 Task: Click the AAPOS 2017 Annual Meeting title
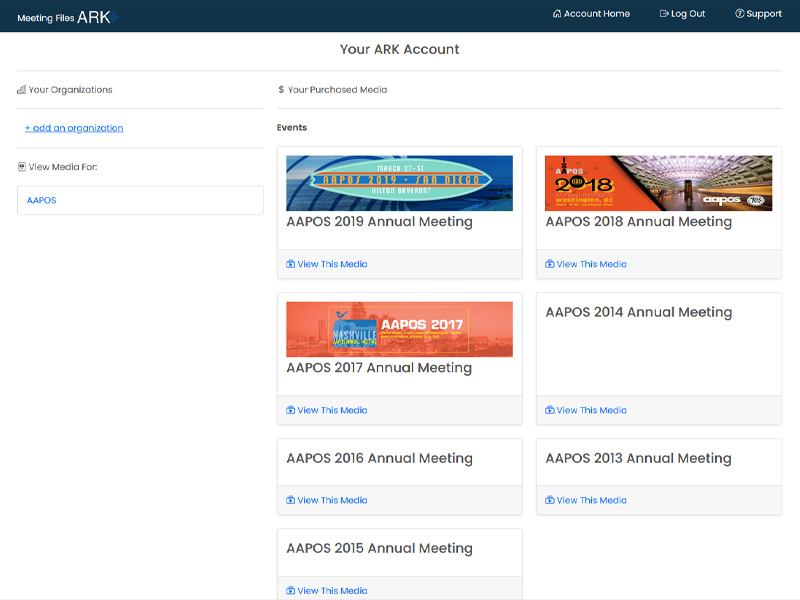(379, 367)
